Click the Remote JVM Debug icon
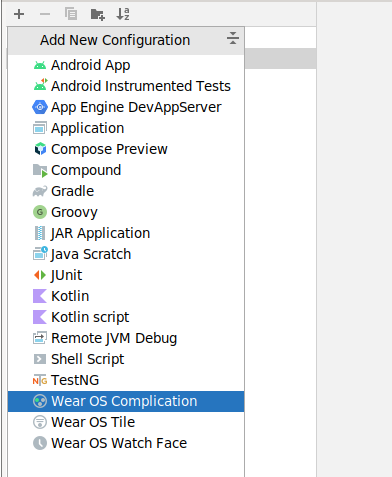Screen dimensions: 392x477 click(40, 338)
